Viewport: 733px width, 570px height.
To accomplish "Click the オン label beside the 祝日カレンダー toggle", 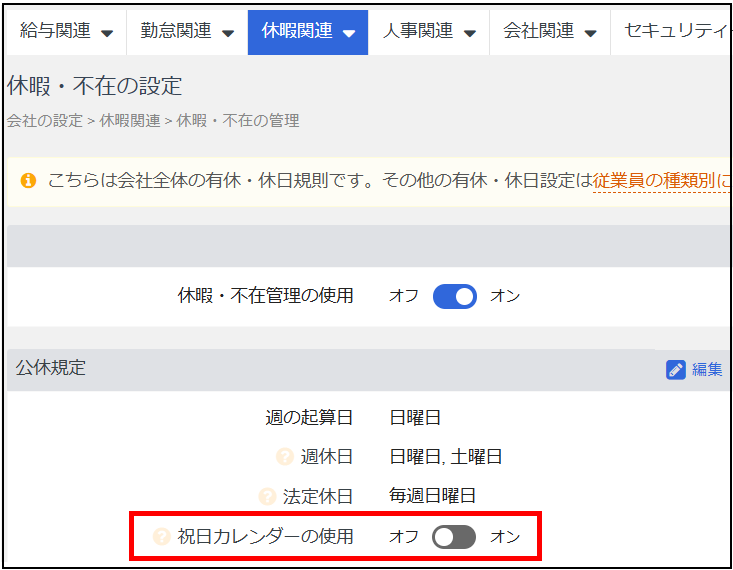I will (x=505, y=537).
